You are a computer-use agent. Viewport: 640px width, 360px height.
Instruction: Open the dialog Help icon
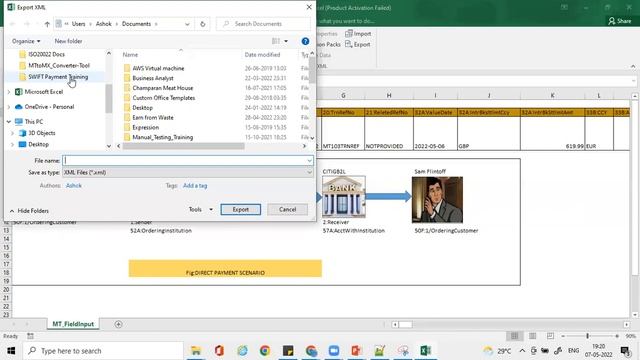[x=305, y=41]
